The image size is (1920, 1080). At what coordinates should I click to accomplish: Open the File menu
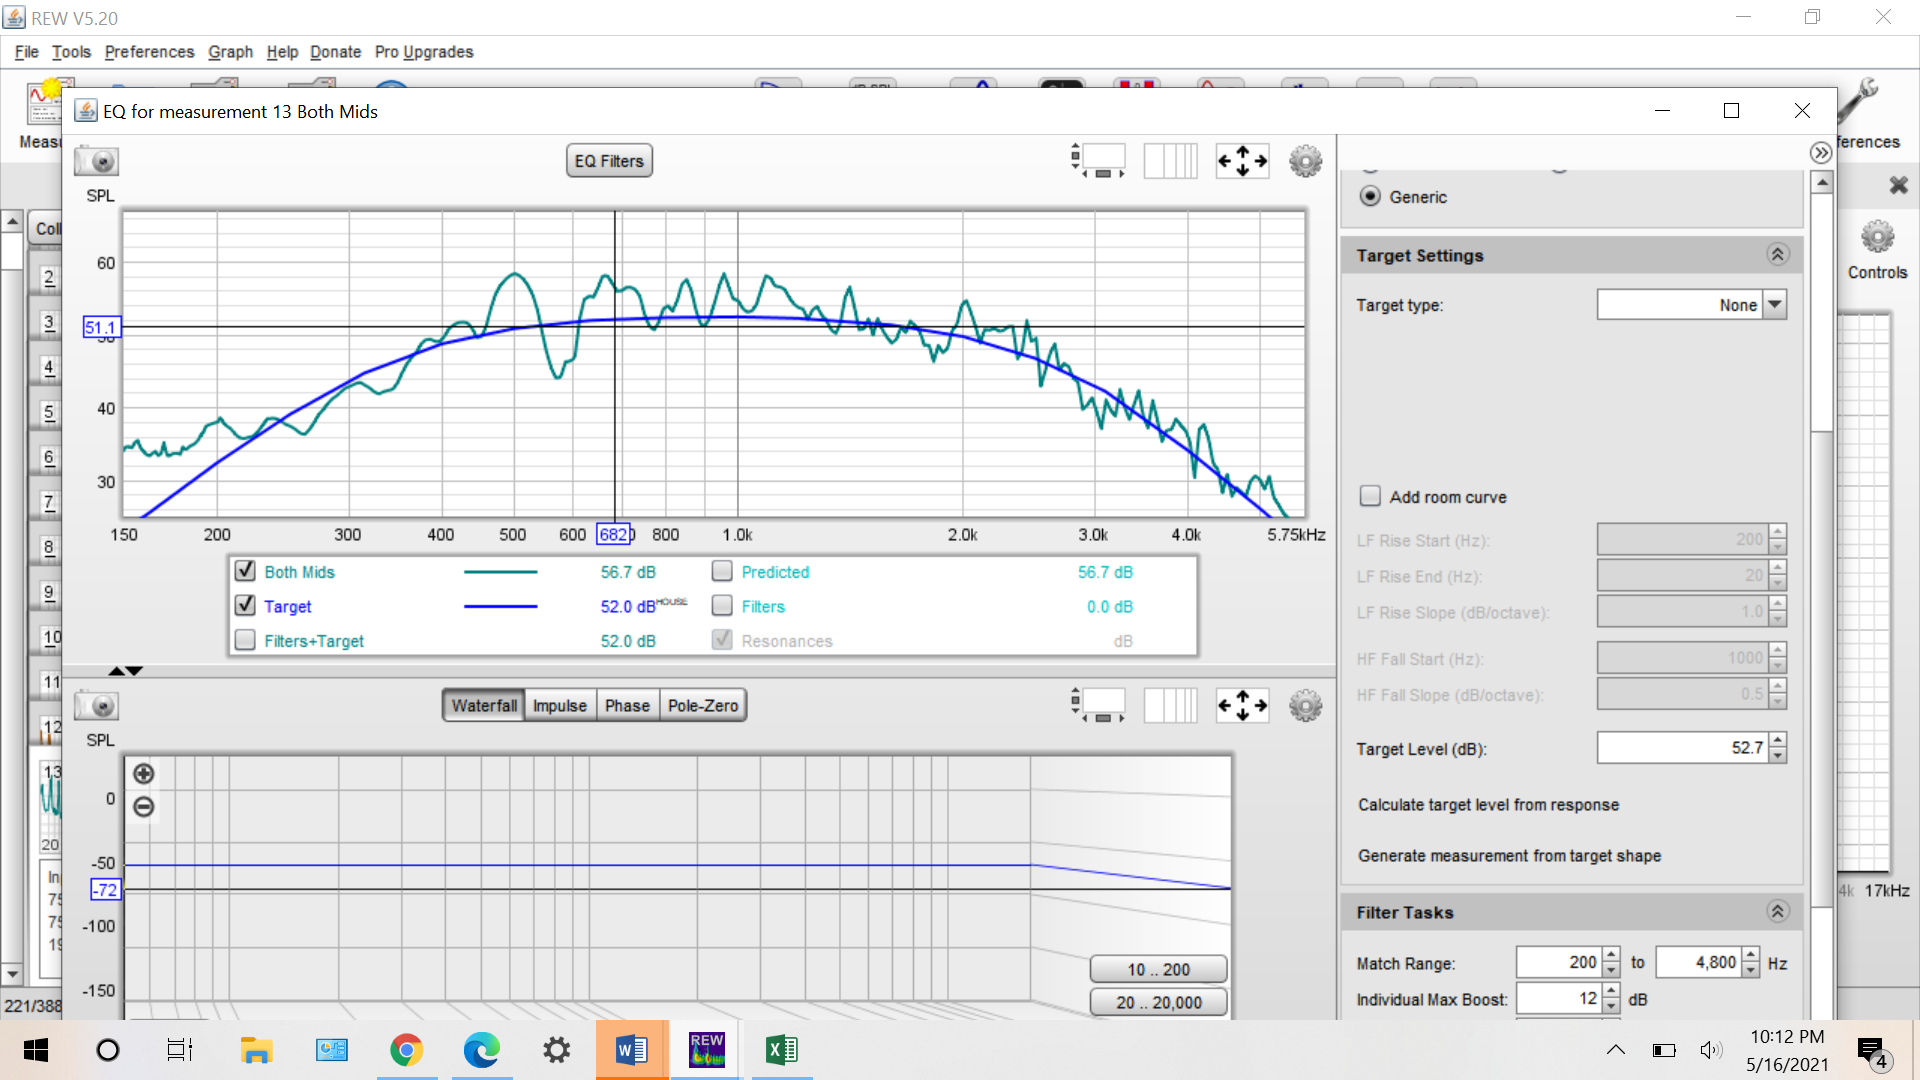27,52
